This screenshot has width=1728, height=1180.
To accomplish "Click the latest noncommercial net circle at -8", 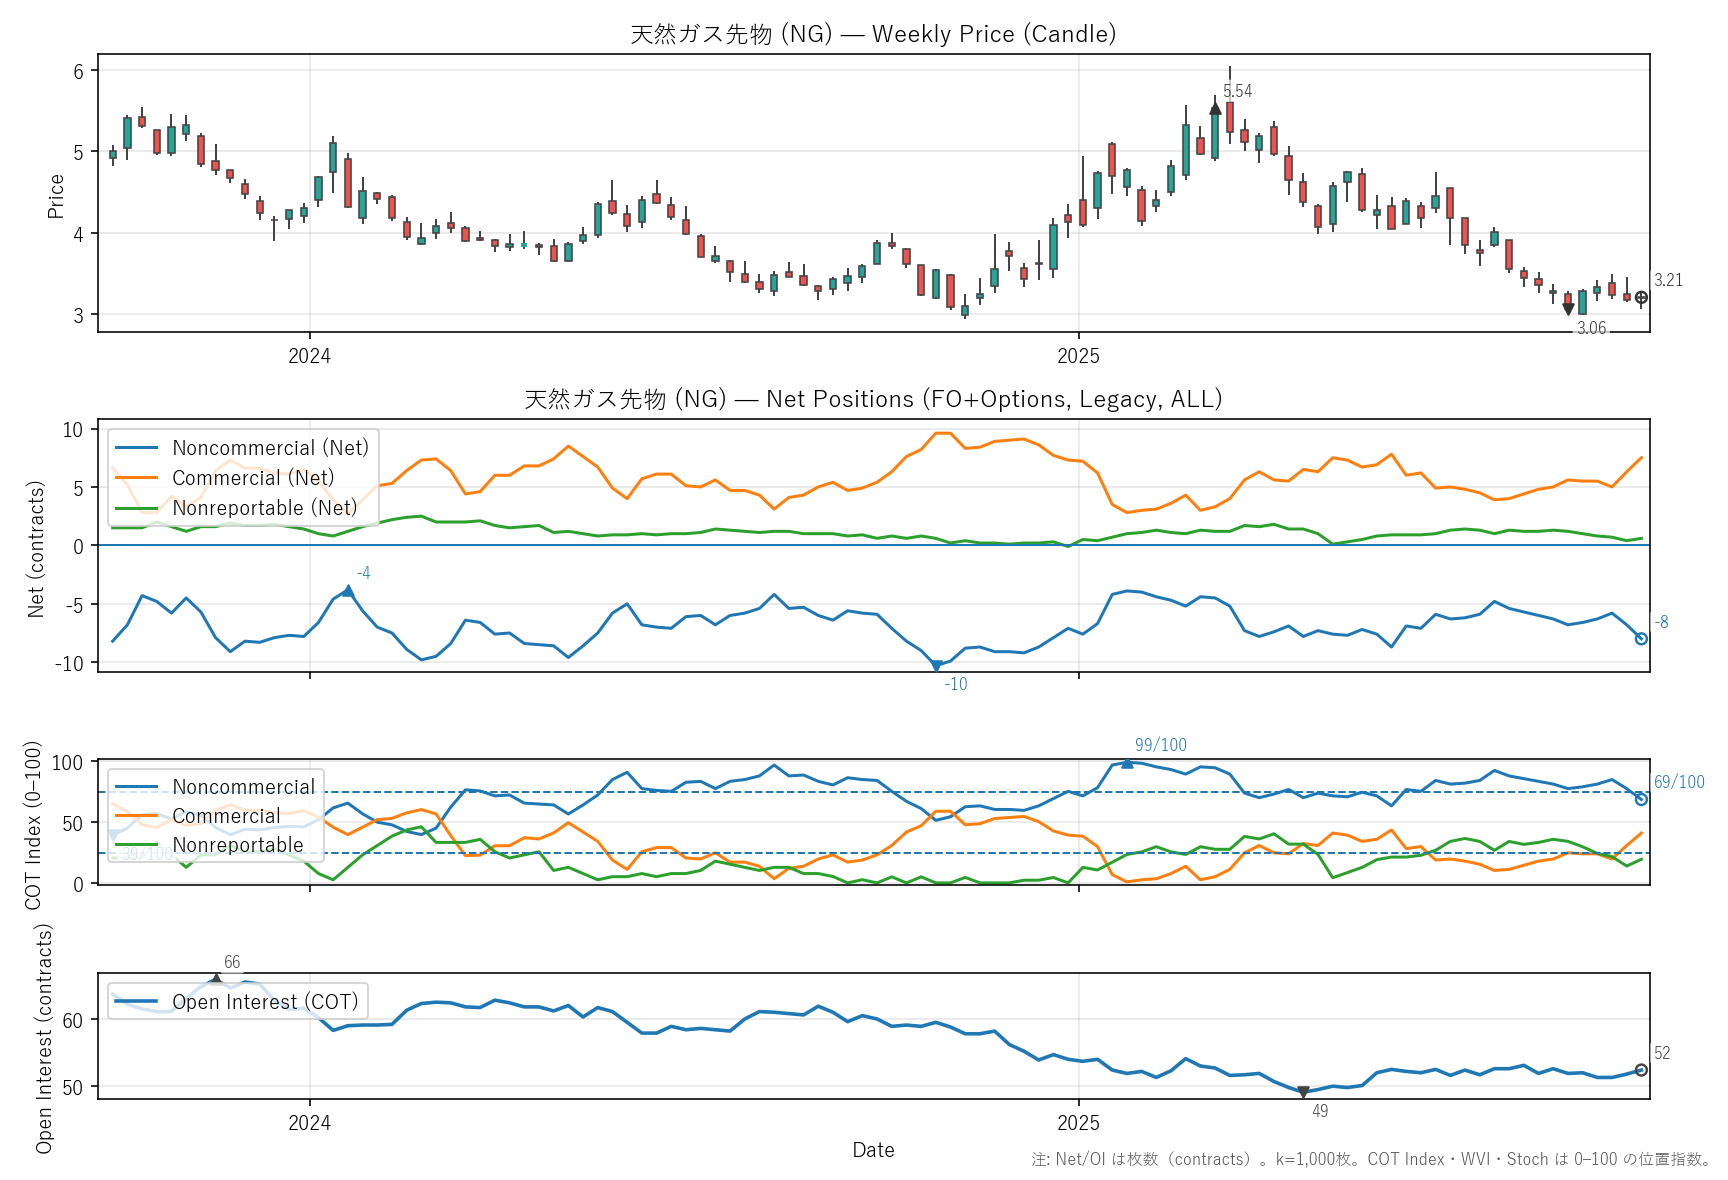I will point(1641,638).
